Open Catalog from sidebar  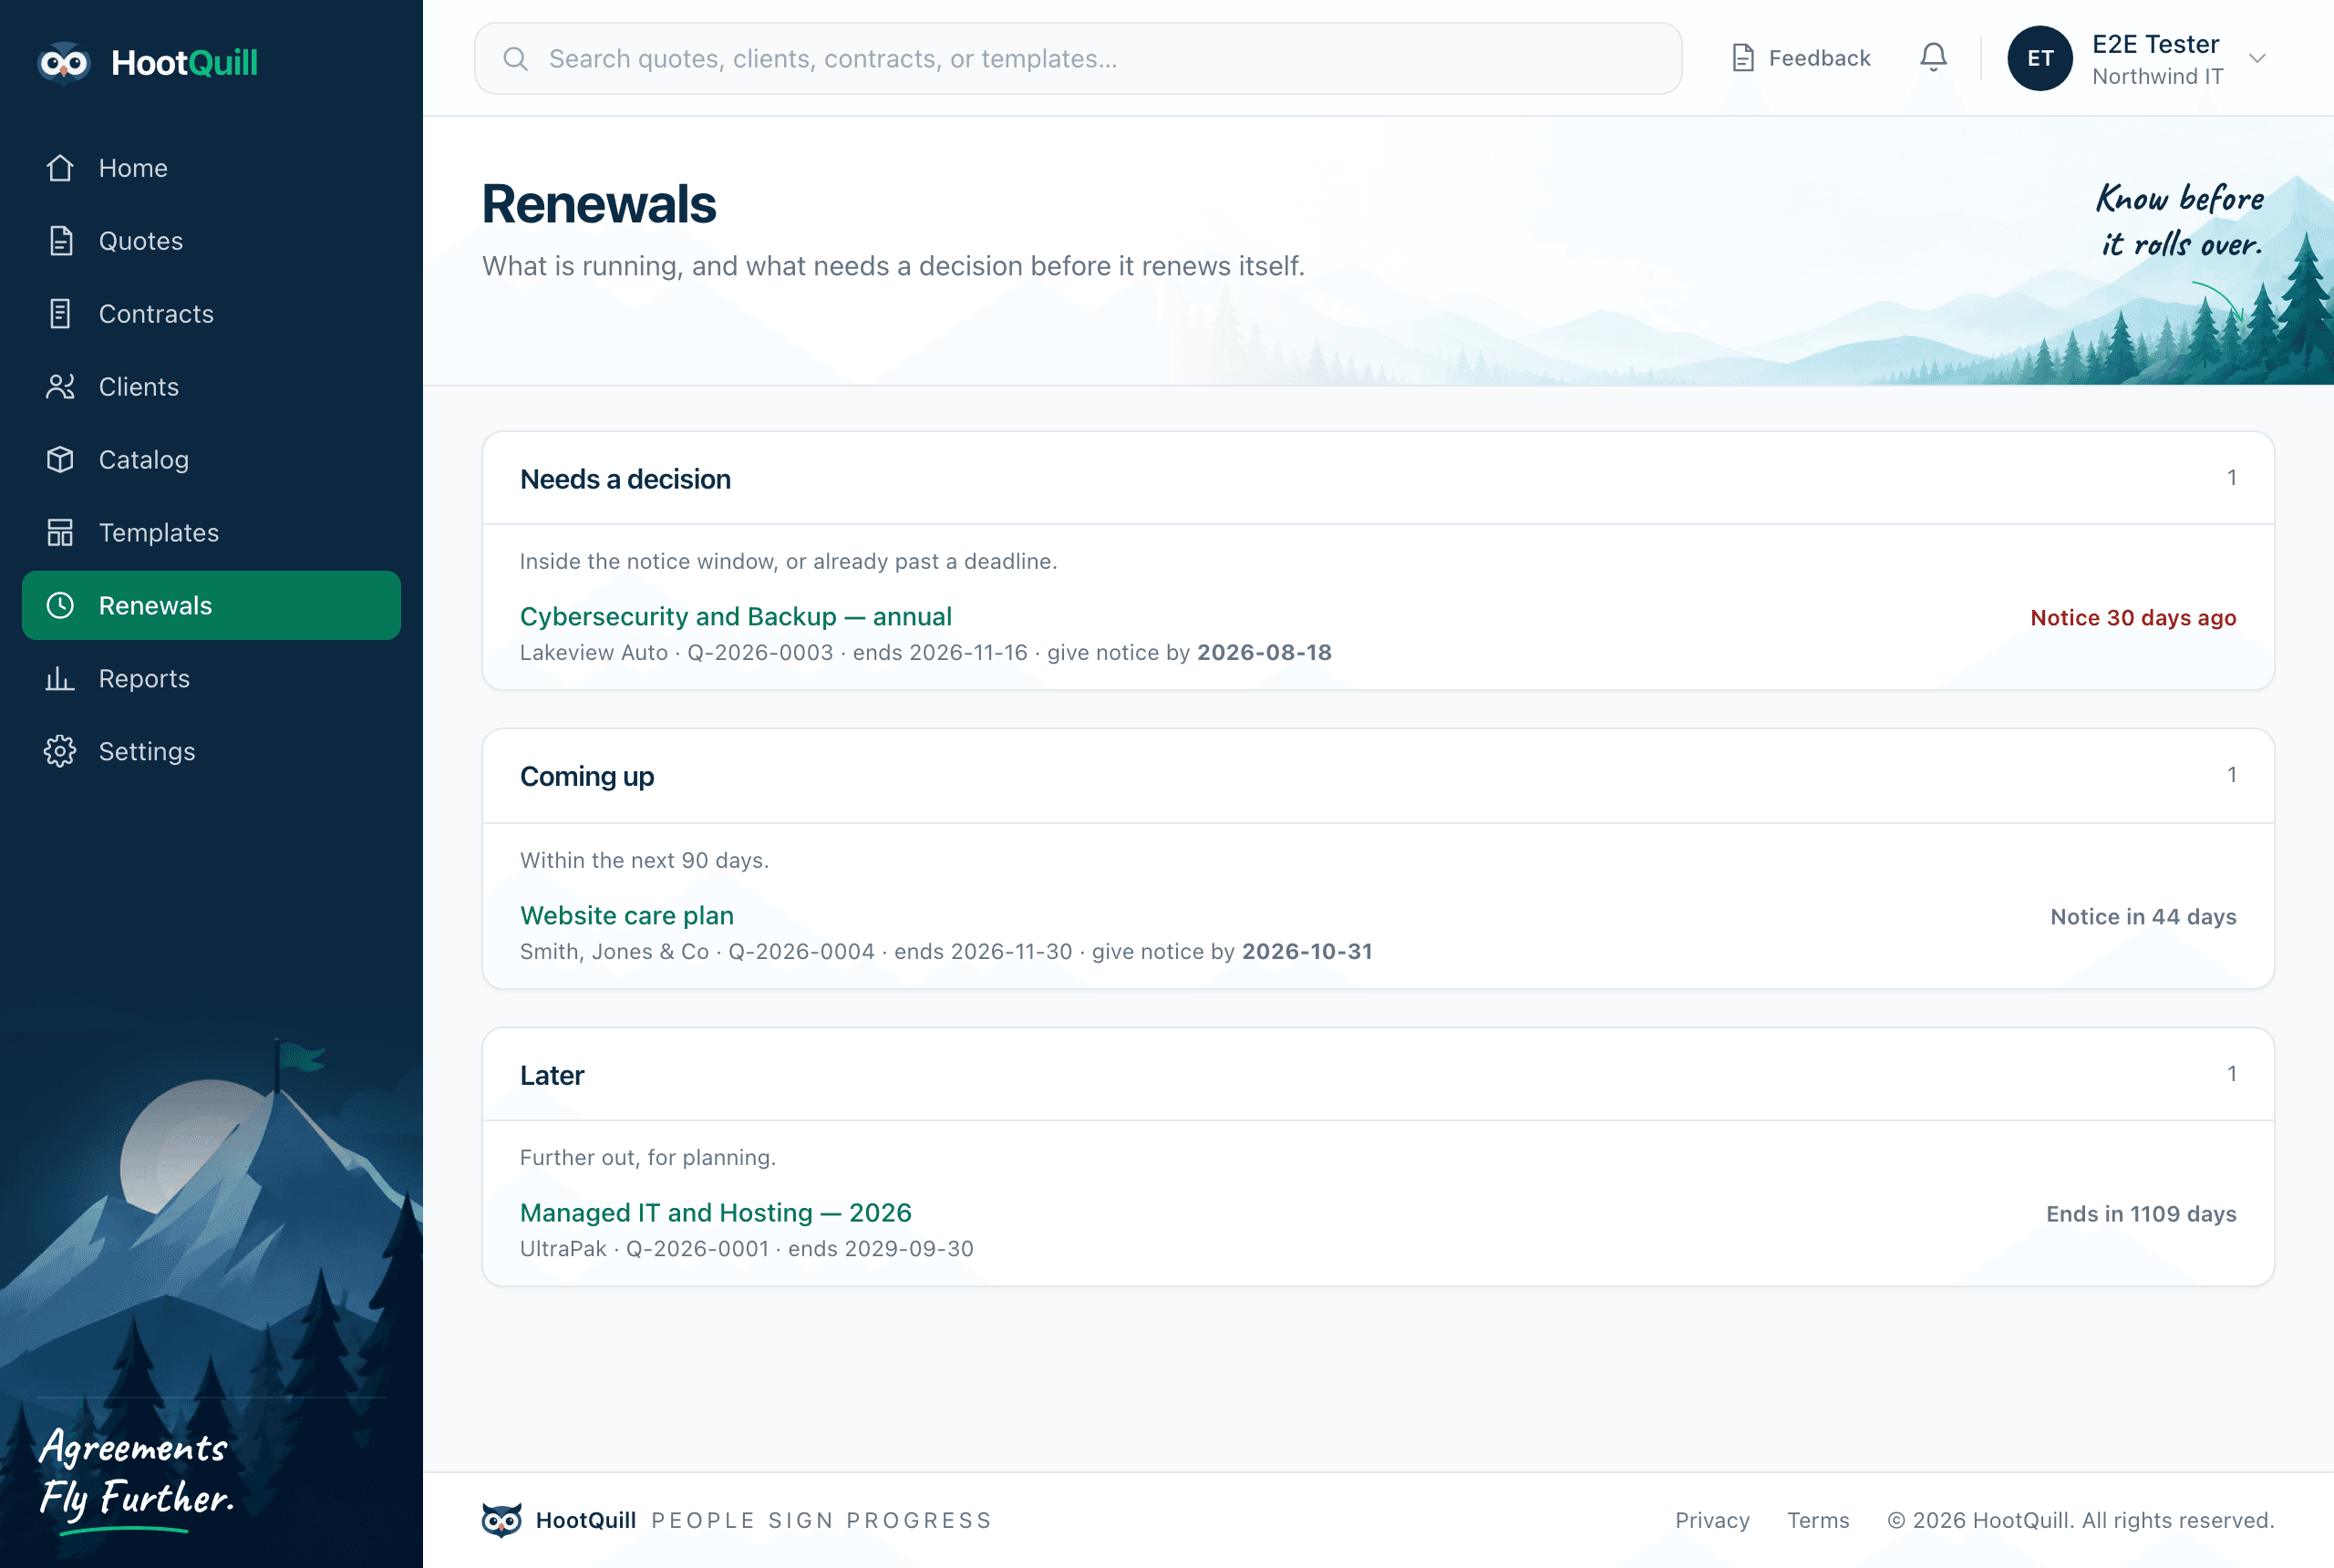(x=211, y=460)
